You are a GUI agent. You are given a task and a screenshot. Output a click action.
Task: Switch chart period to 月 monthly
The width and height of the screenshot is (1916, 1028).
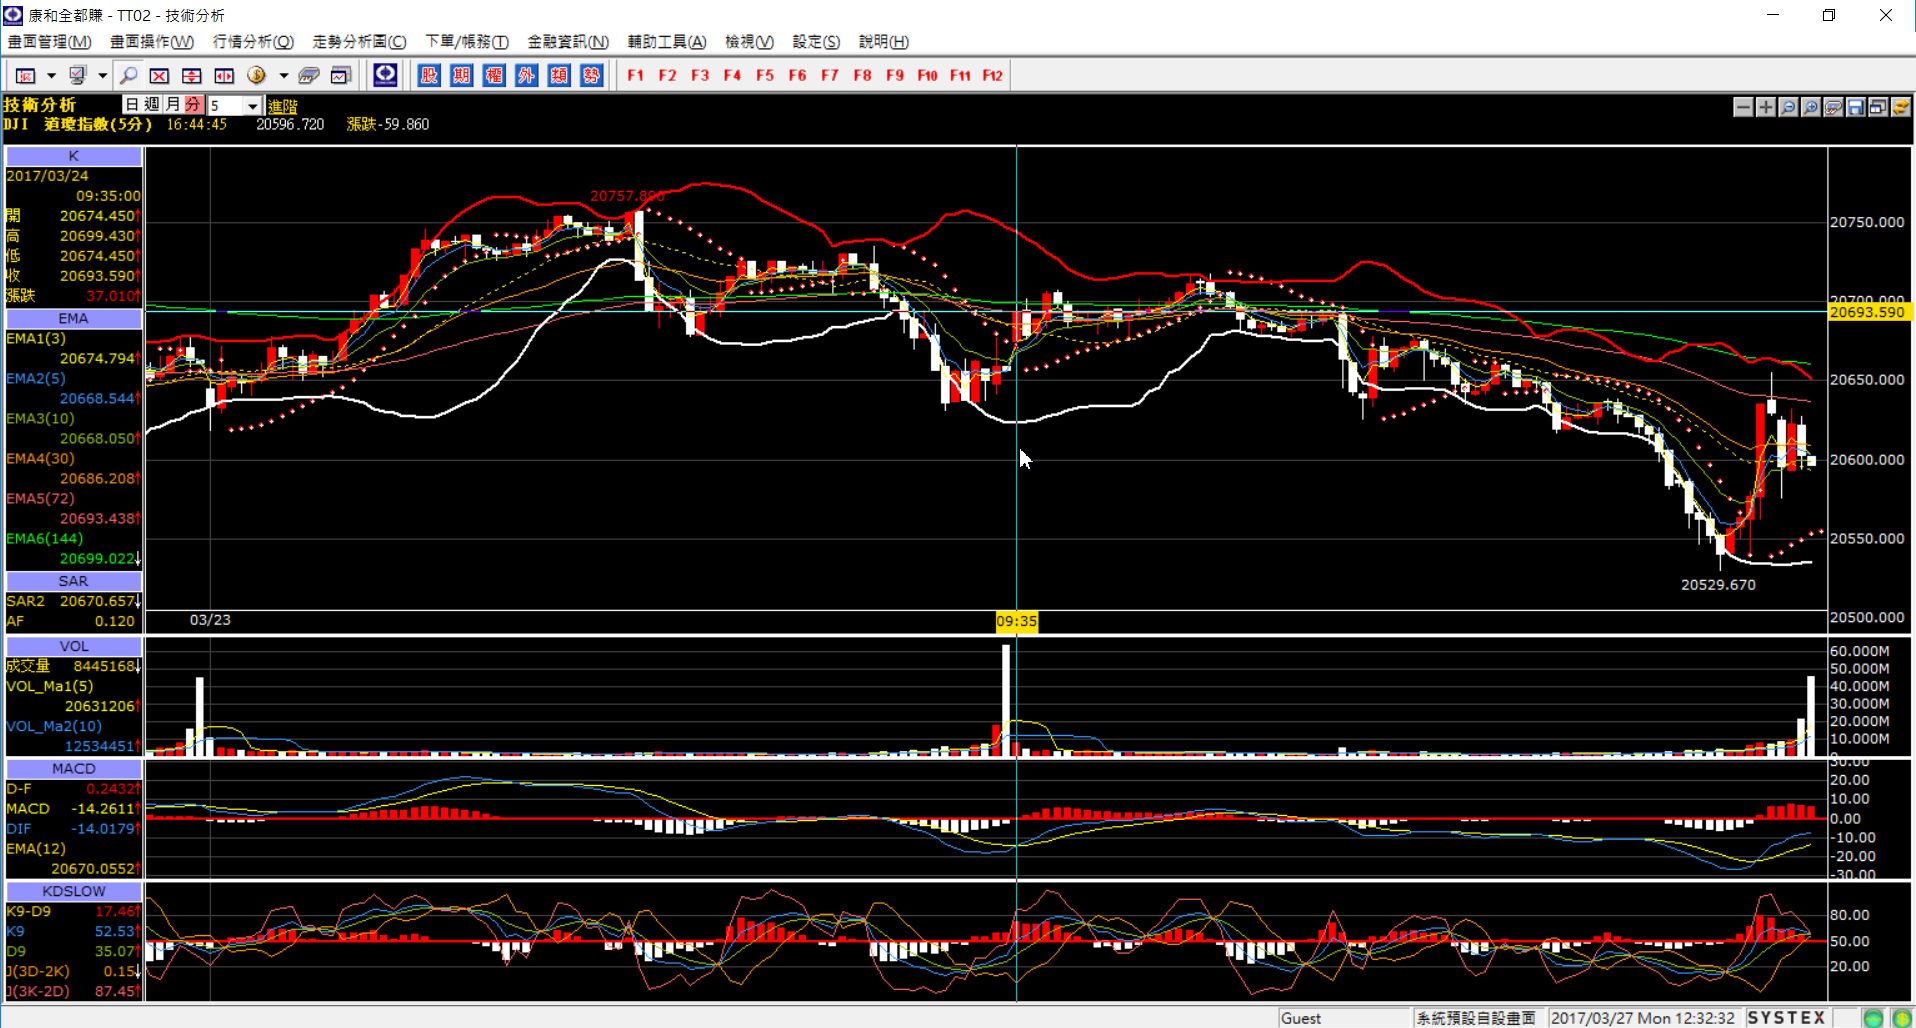pos(173,104)
